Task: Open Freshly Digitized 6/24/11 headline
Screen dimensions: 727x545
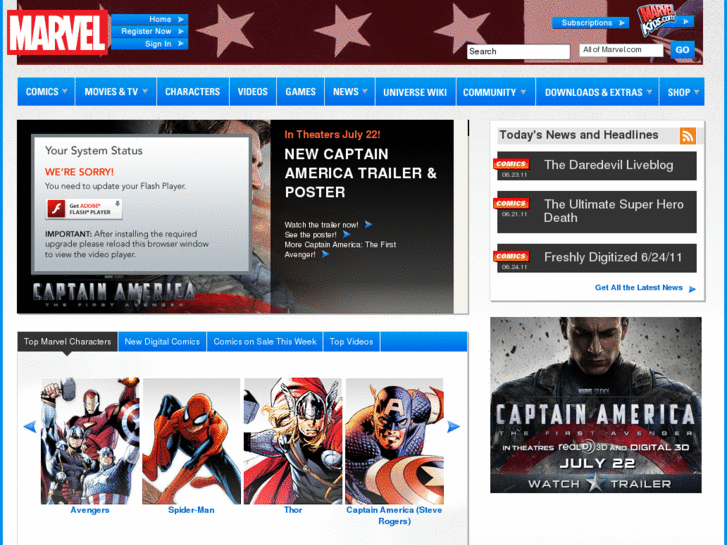Action: [x=612, y=257]
